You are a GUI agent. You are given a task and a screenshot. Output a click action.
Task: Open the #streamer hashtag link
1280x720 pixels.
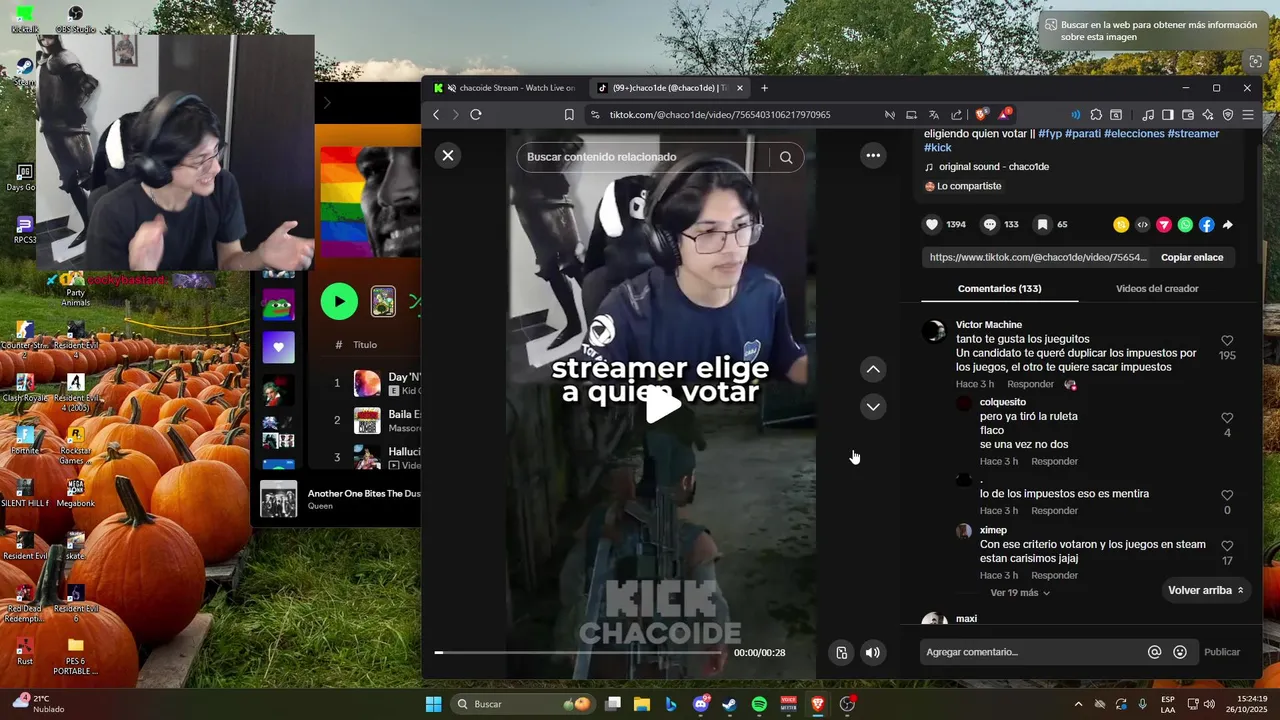pyautogui.click(x=1193, y=133)
